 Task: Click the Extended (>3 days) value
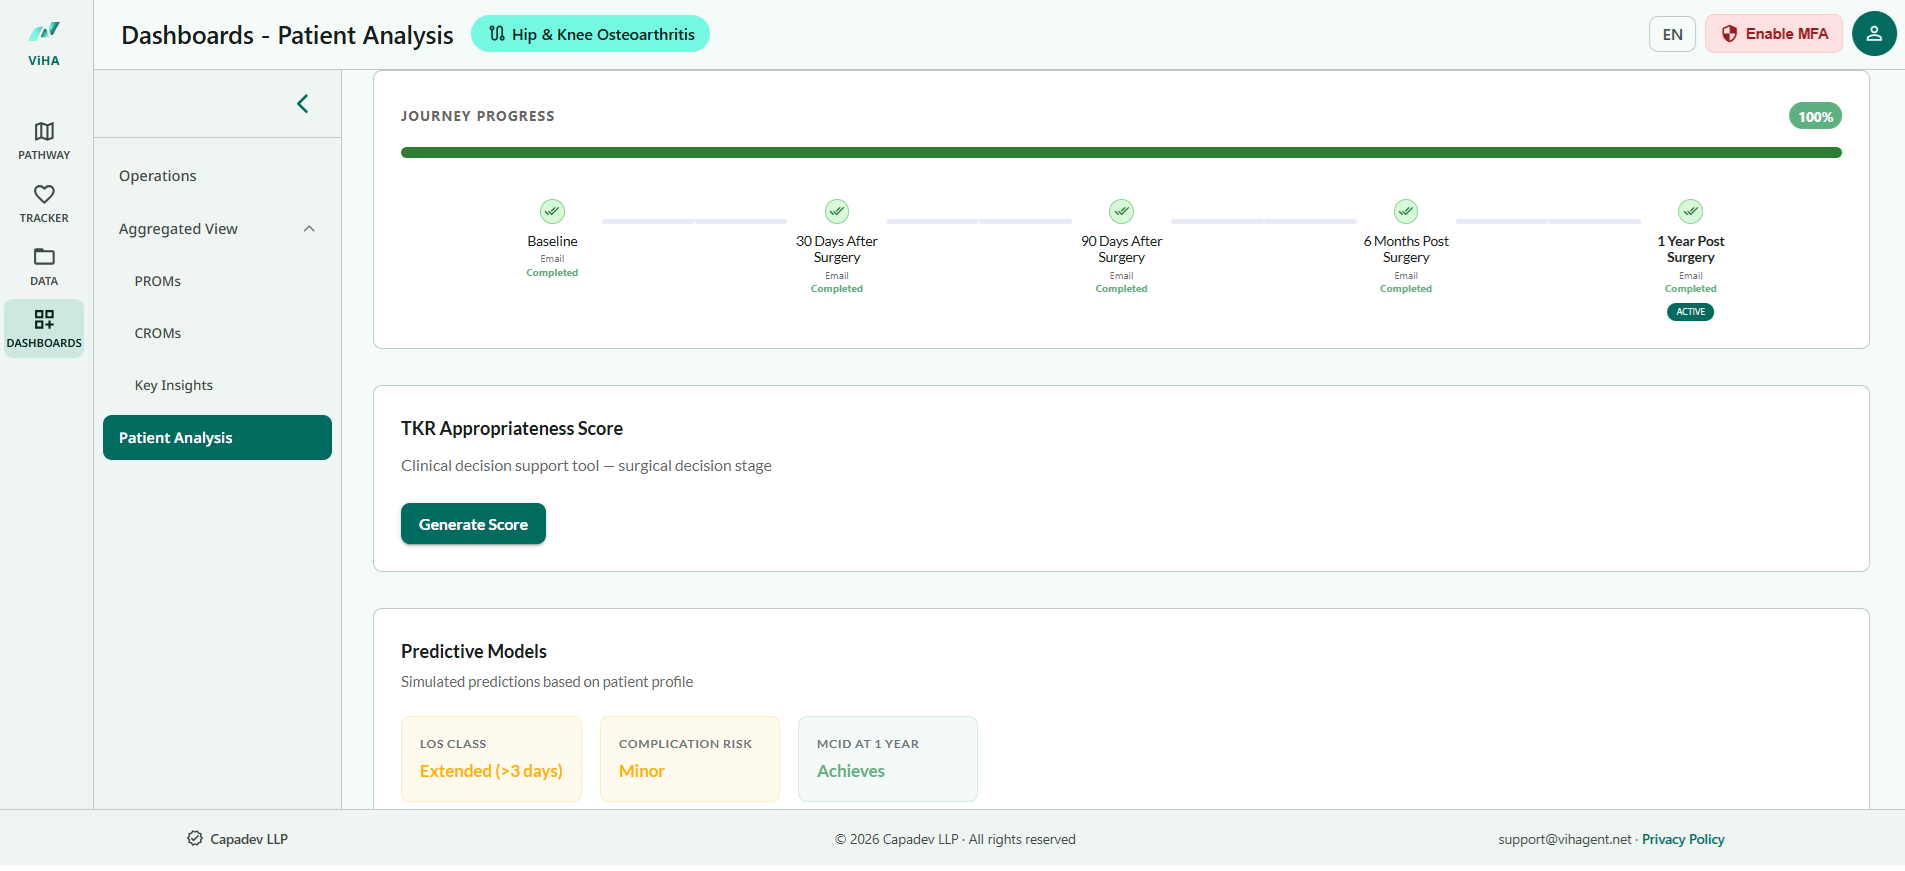point(491,771)
